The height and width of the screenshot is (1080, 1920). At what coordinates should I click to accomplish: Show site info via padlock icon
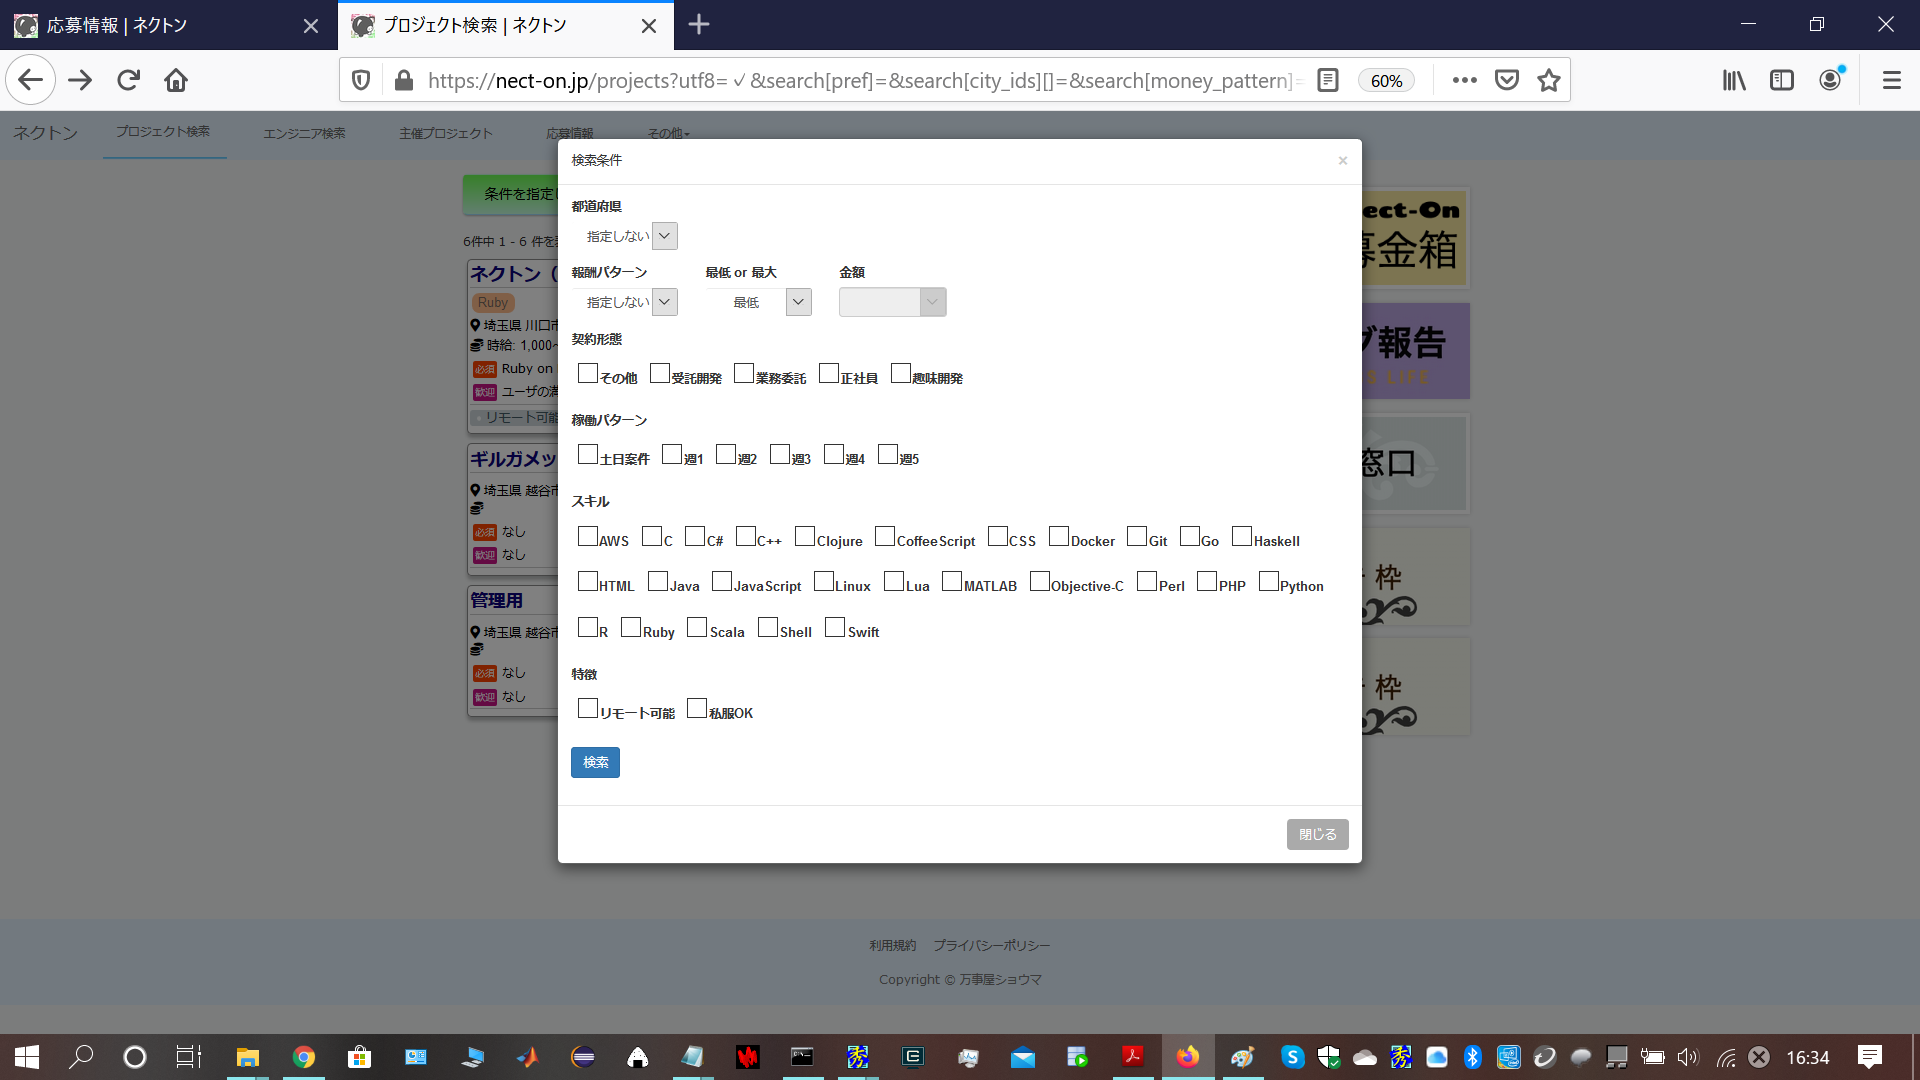pos(404,80)
